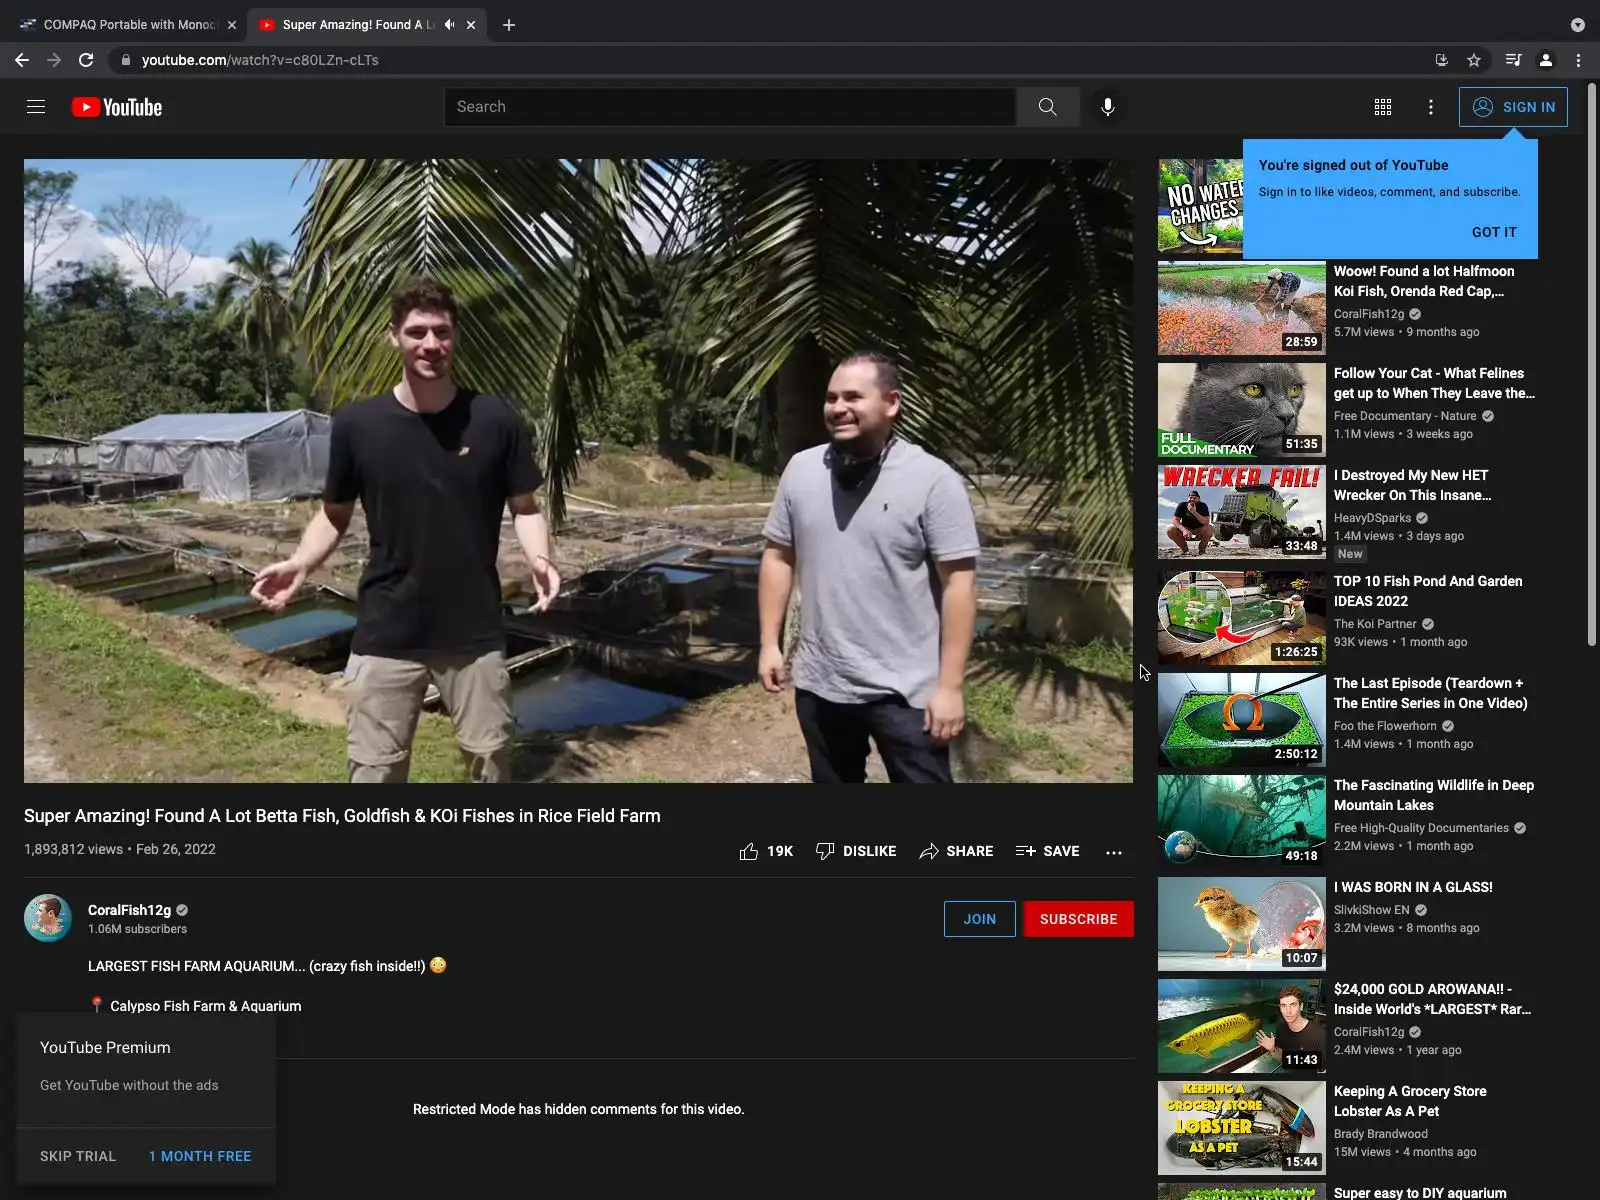Visit HeavyDSparks channel link
This screenshot has width=1600, height=1200.
coord(1372,518)
